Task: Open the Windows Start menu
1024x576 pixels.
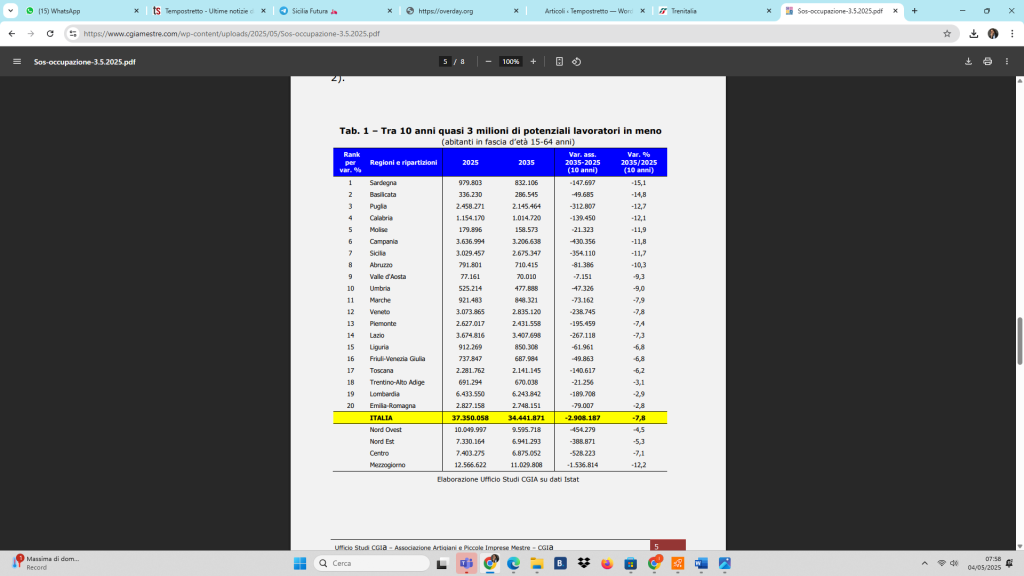Action: coord(299,563)
